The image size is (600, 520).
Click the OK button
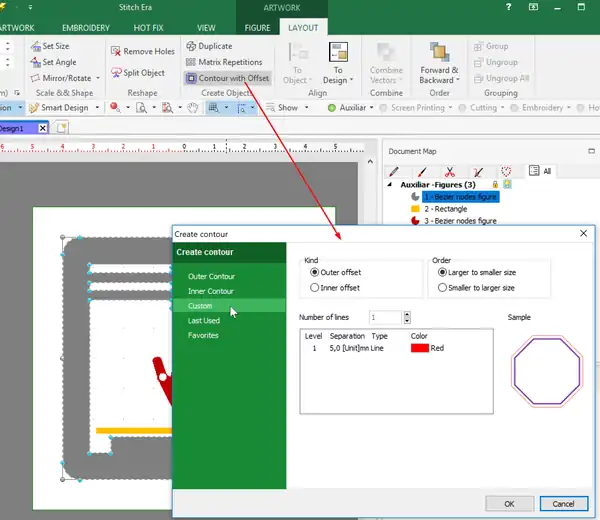pos(509,503)
